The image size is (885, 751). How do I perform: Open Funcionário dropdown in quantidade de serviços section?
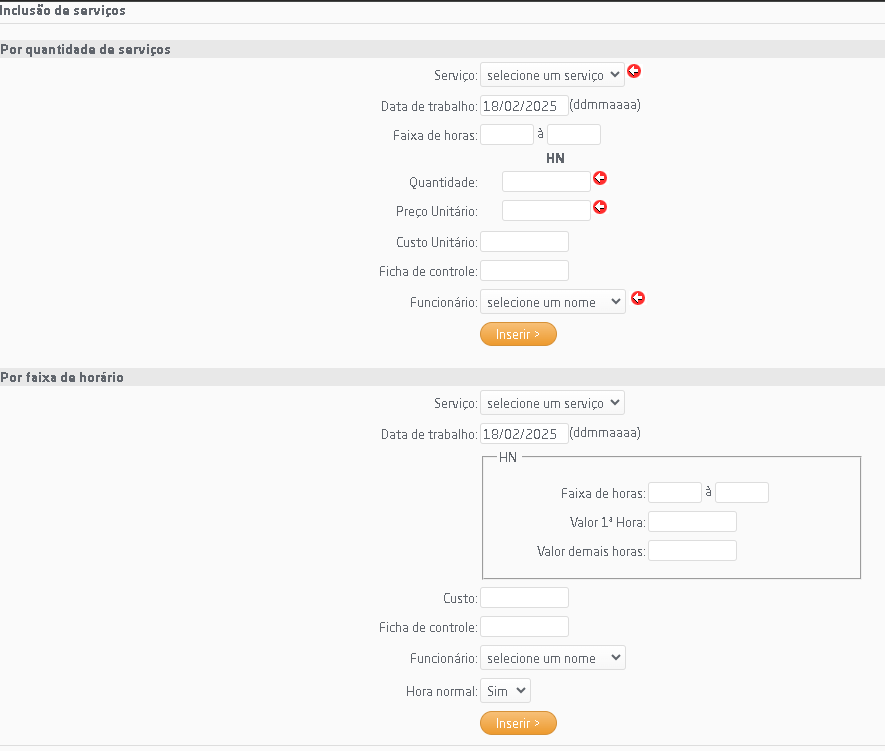tap(552, 302)
